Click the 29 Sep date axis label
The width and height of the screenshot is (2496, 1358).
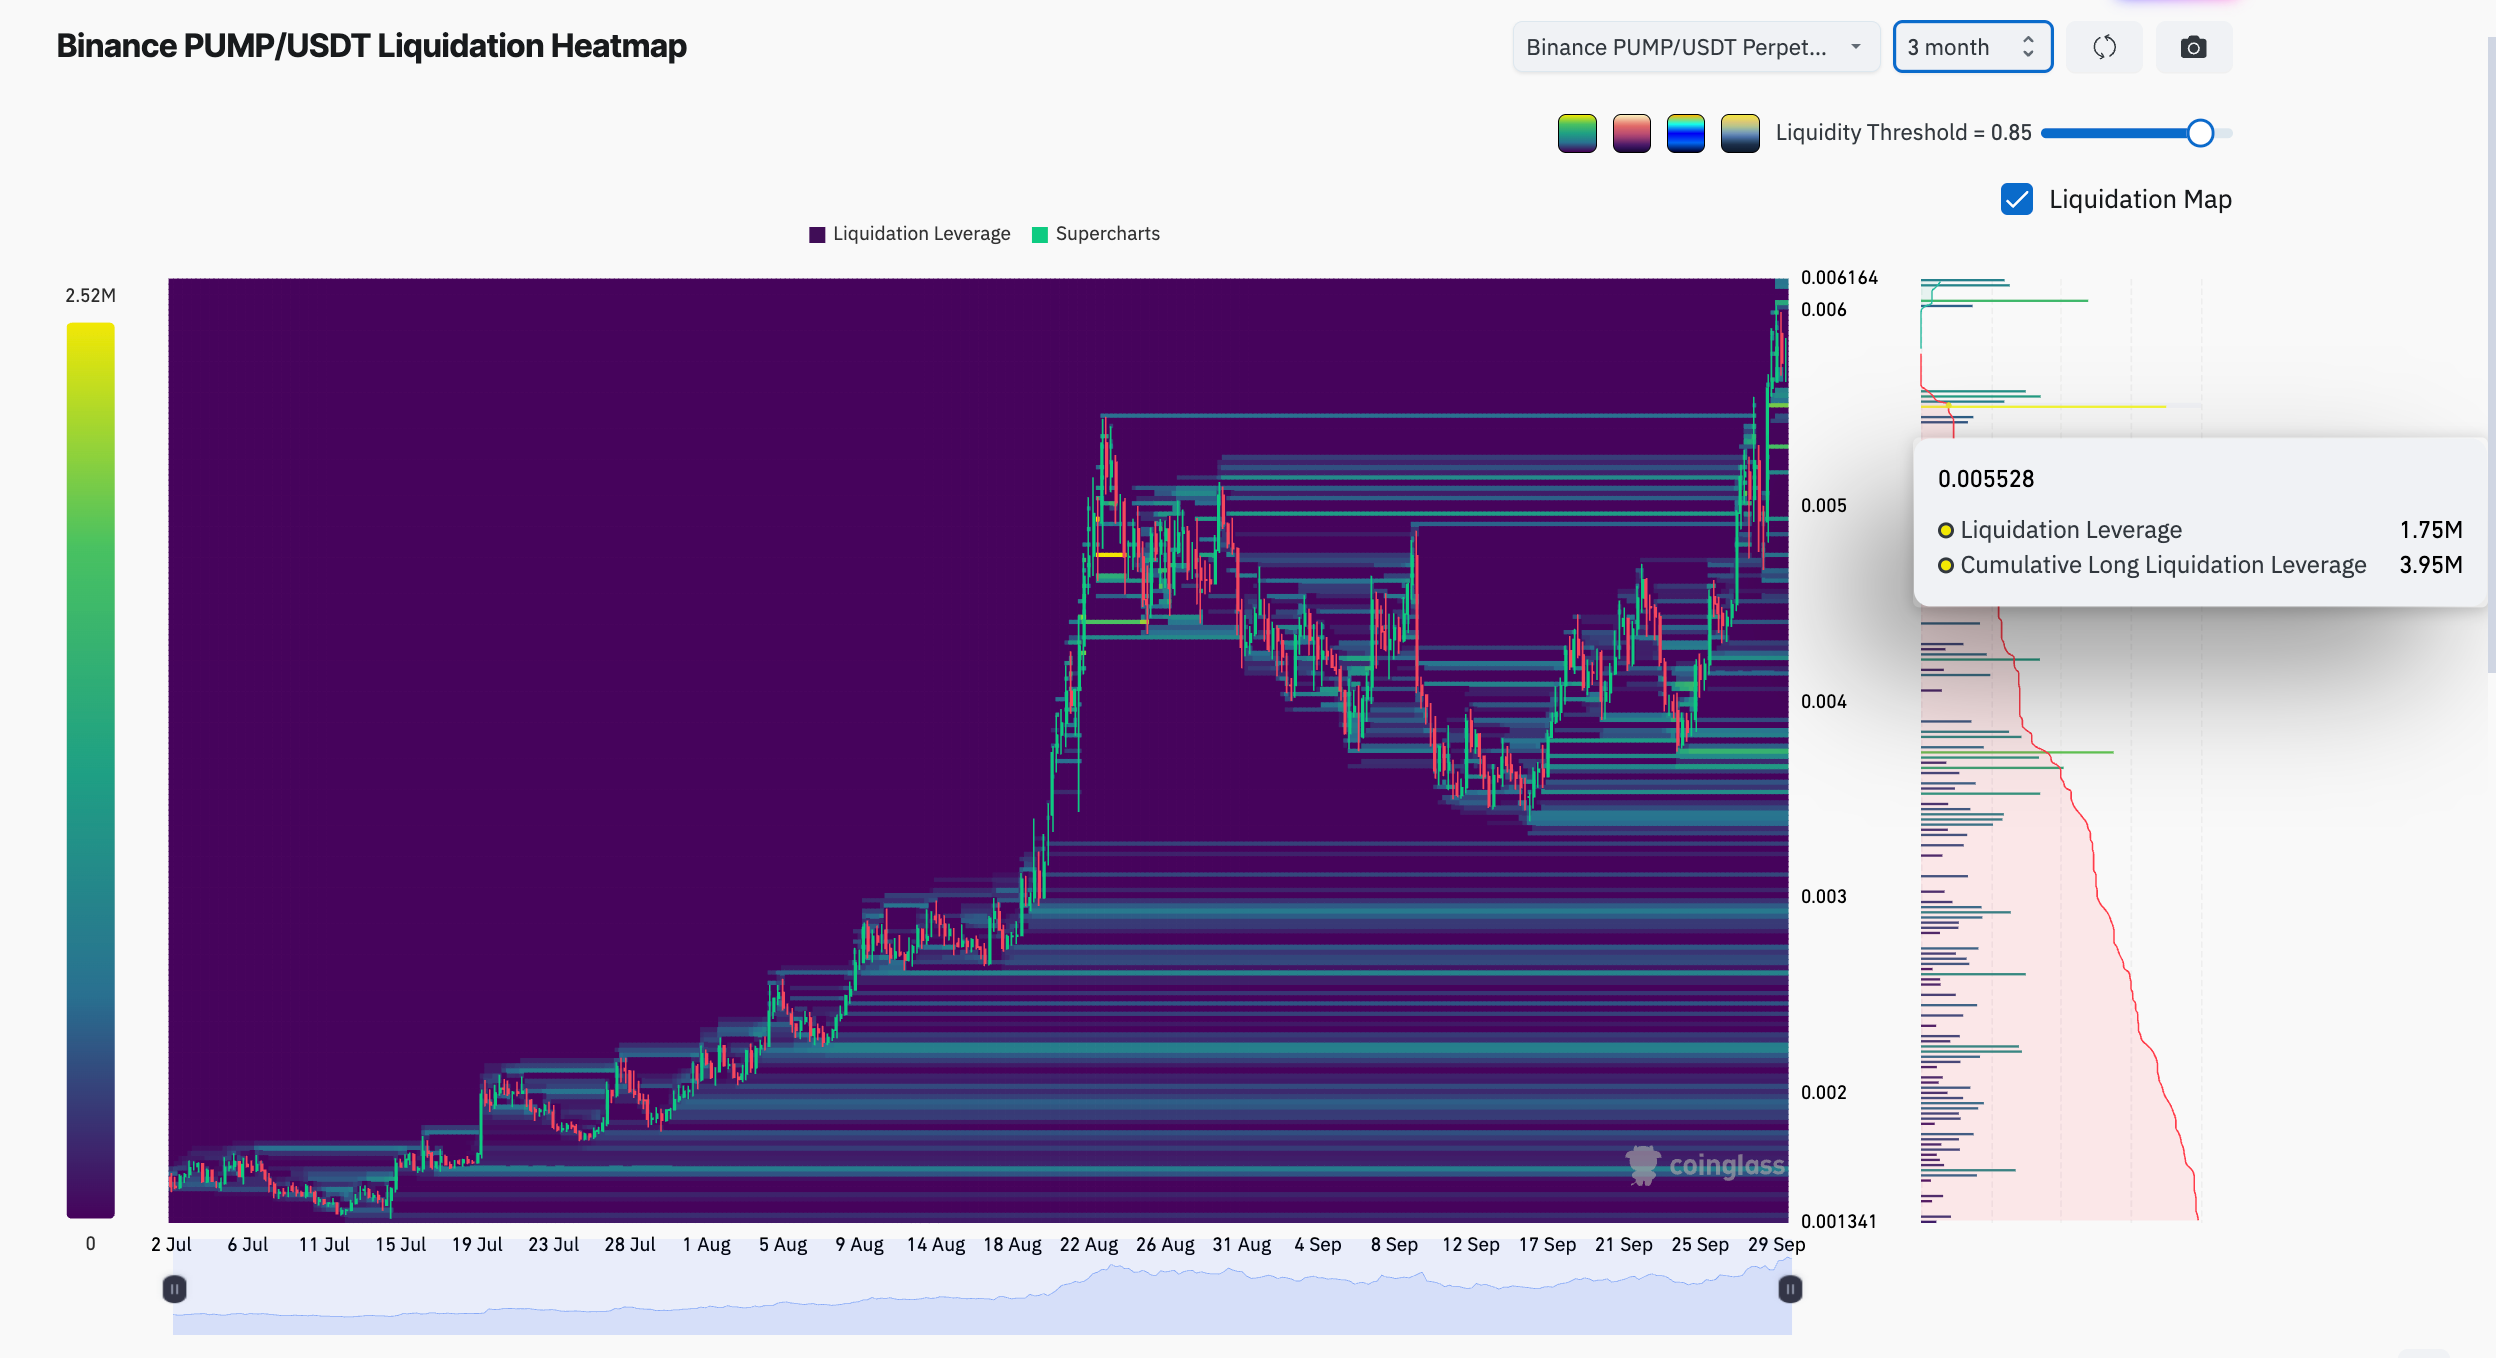click(x=1776, y=1244)
